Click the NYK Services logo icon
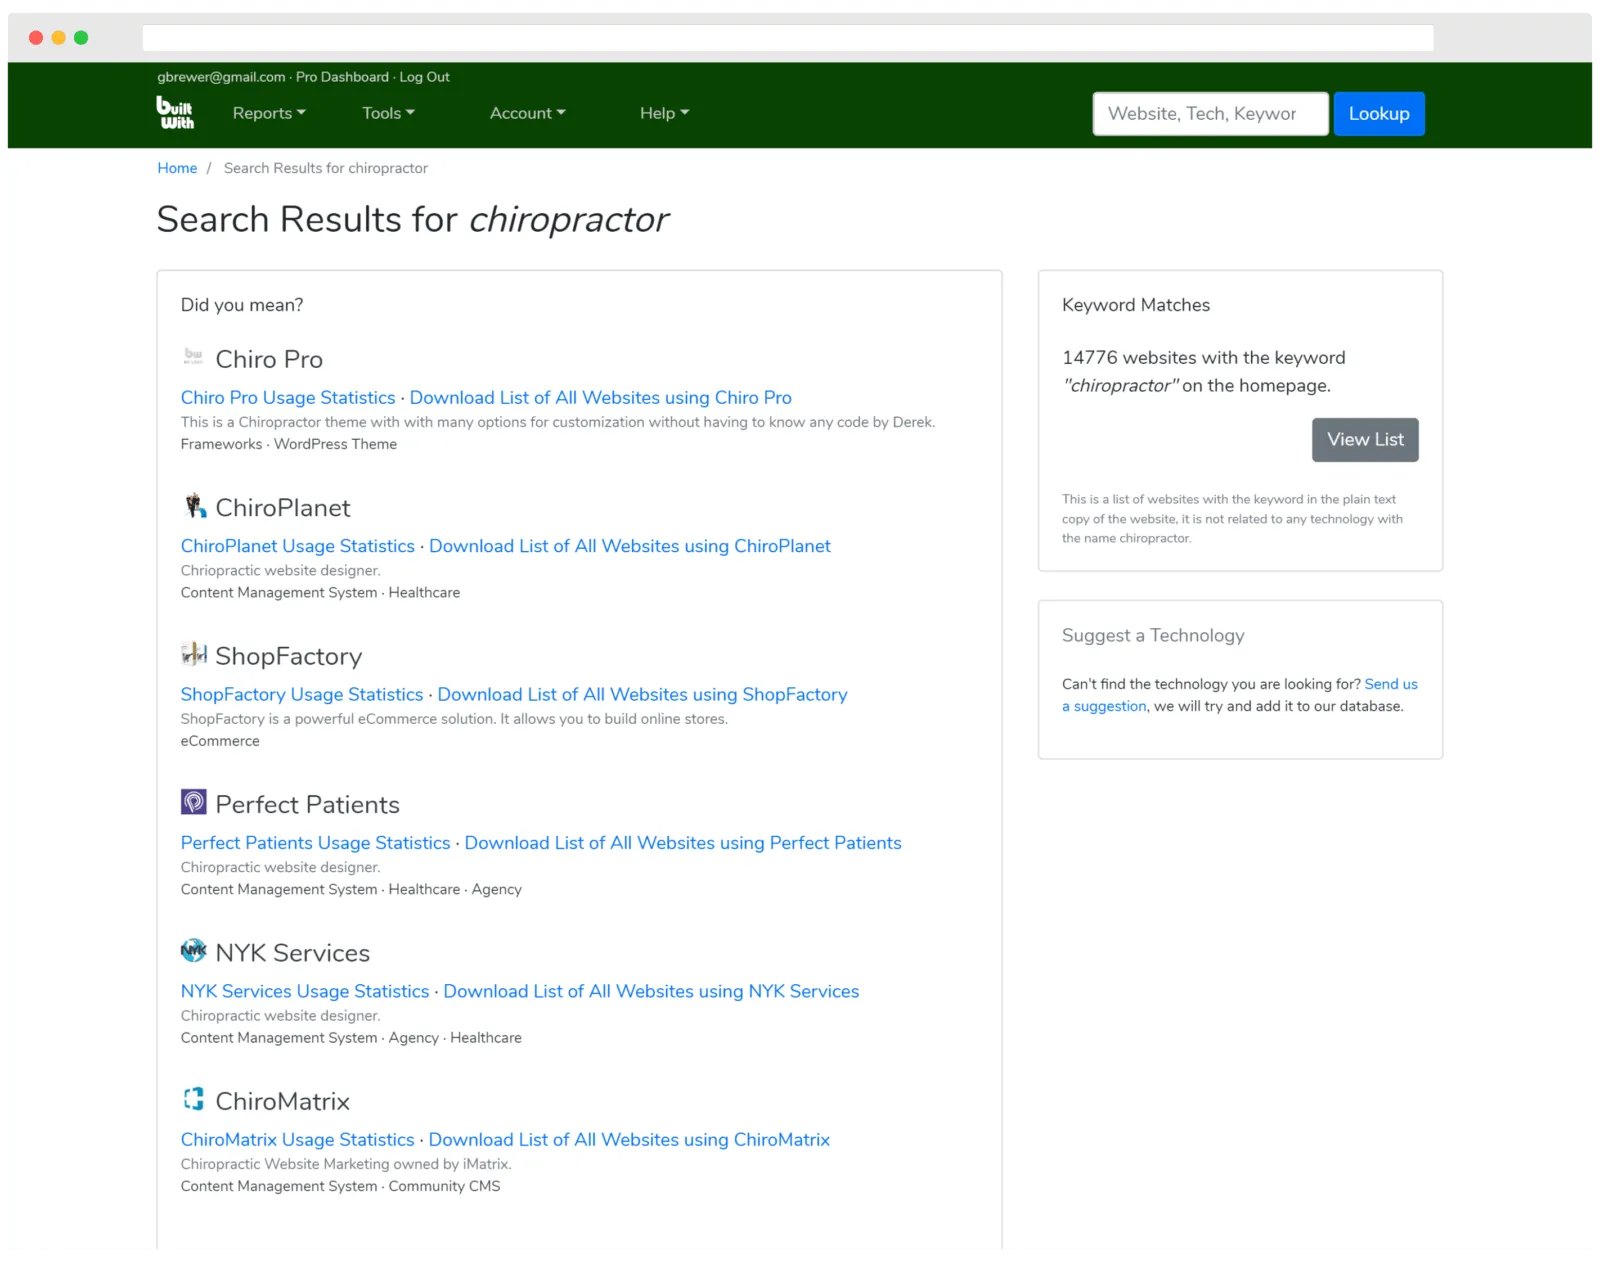The width and height of the screenshot is (1600, 1262). (x=194, y=950)
